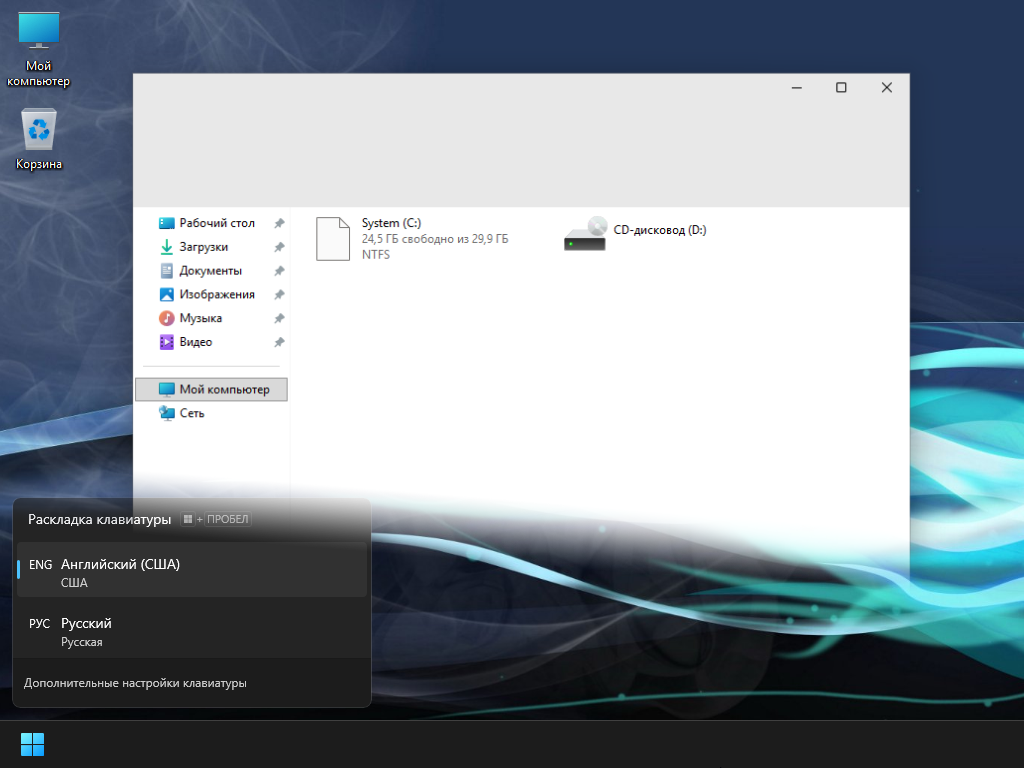This screenshot has width=1024, height=768.
Task: Open Сеть in the navigation pane
Action: coord(211,413)
